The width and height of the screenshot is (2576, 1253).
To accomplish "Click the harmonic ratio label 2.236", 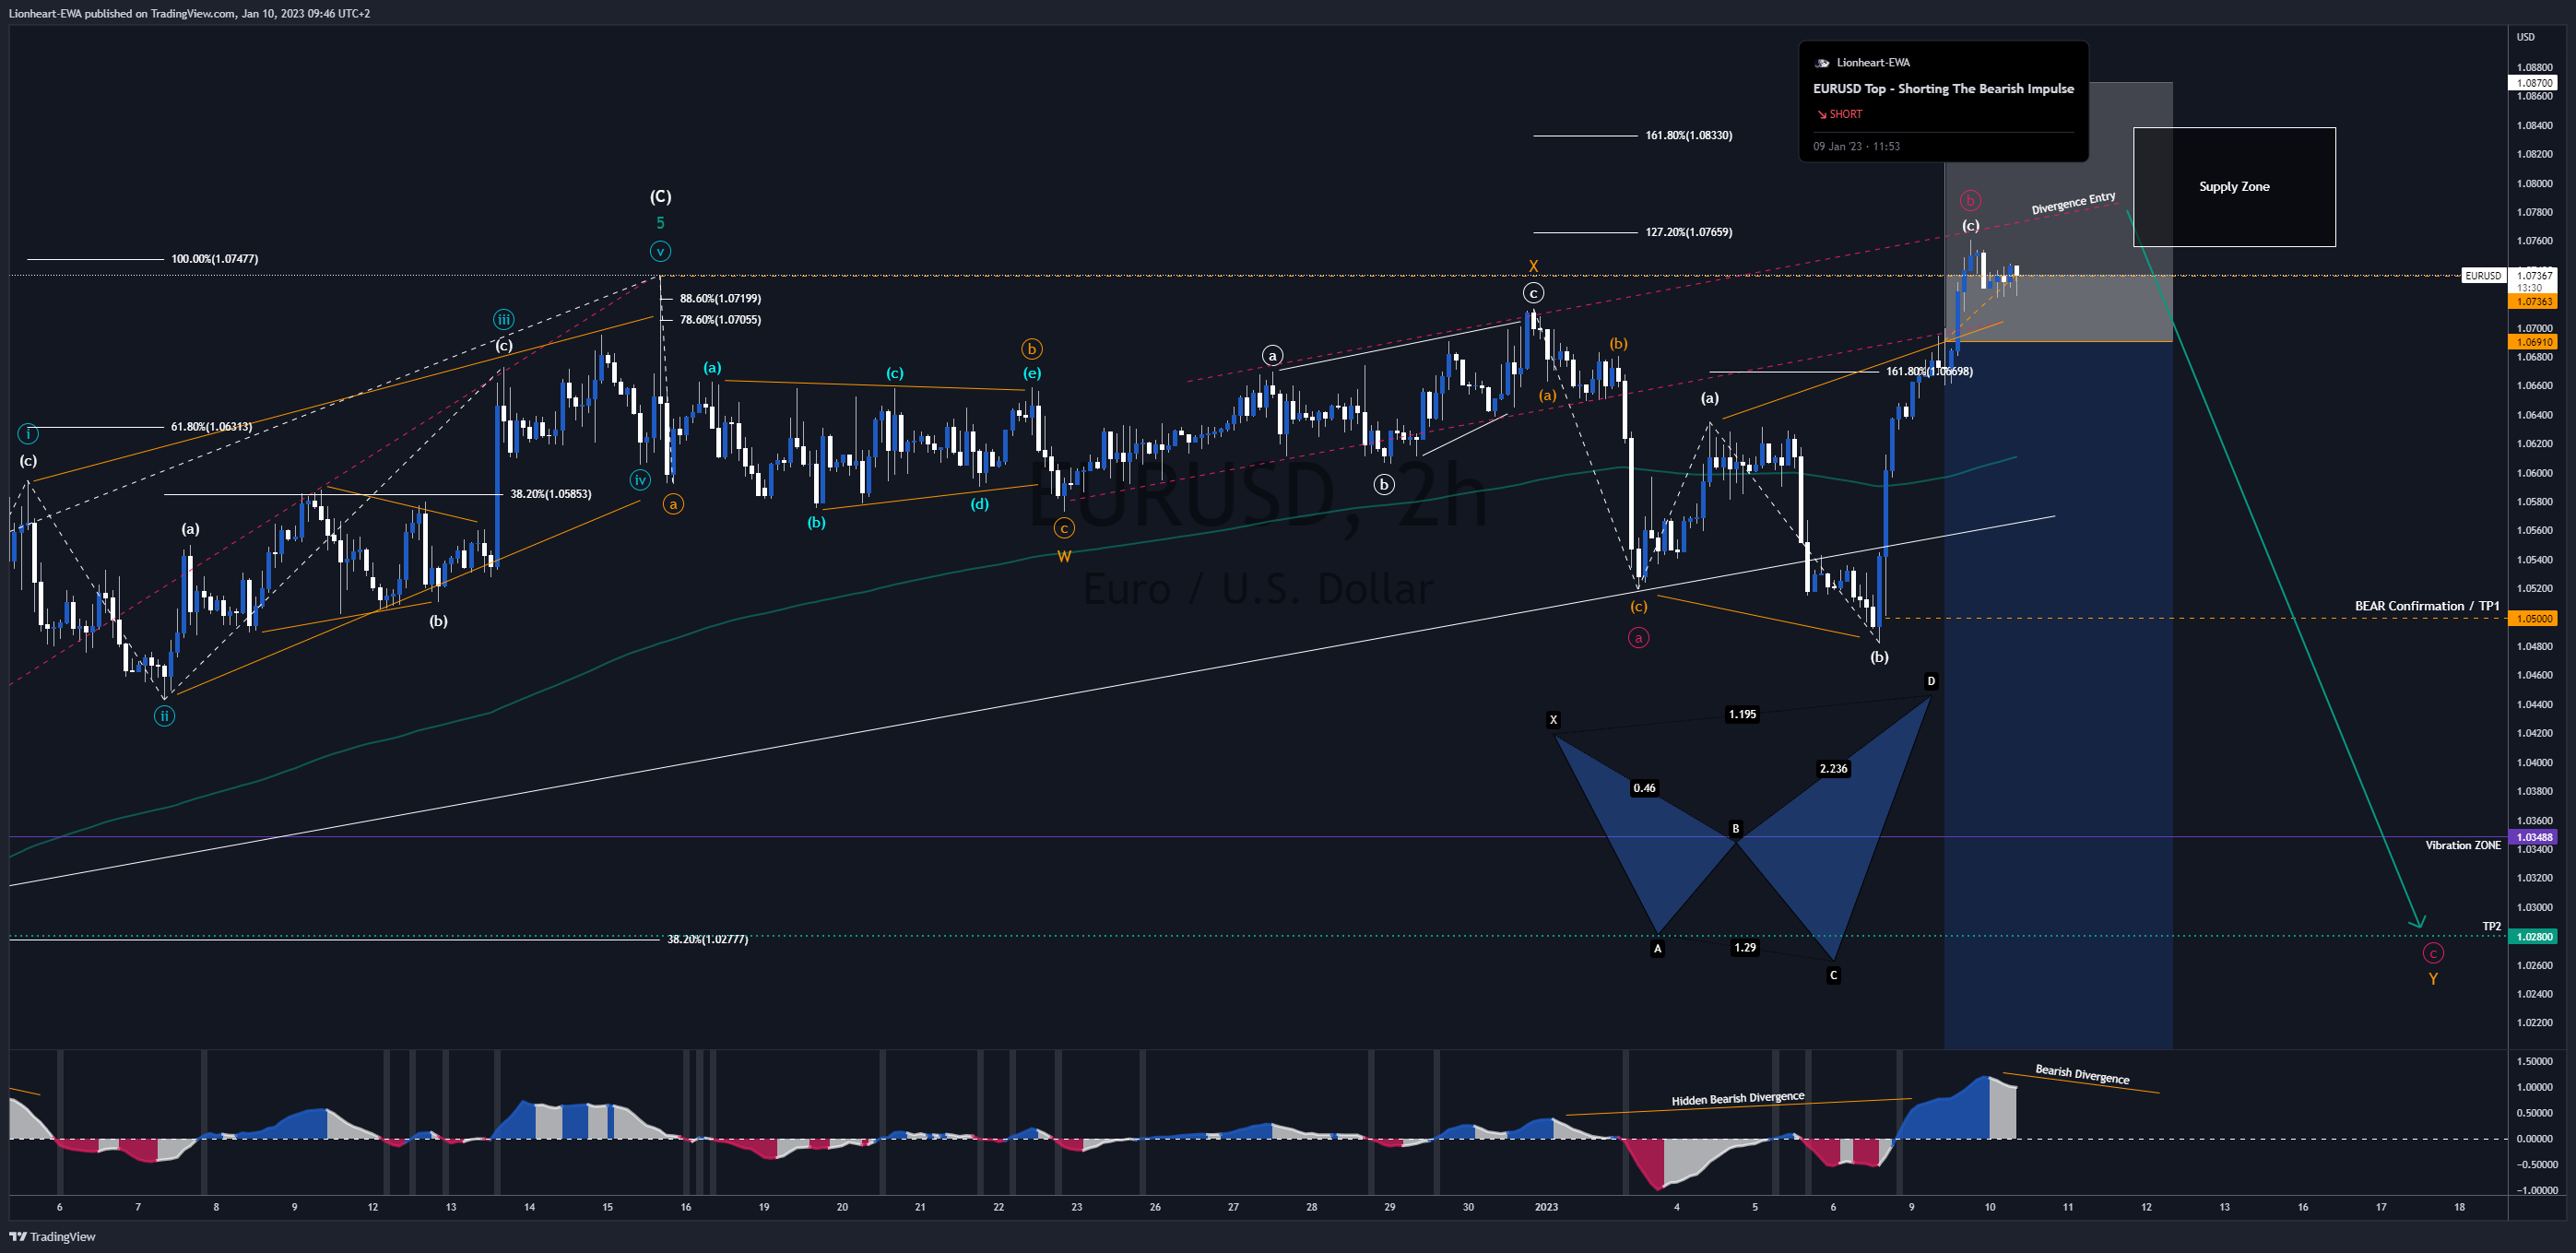I will click(1833, 769).
